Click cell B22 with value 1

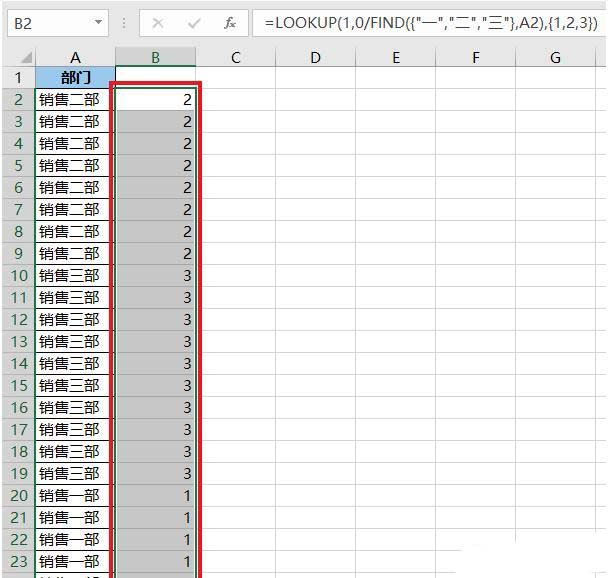pos(155,540)
